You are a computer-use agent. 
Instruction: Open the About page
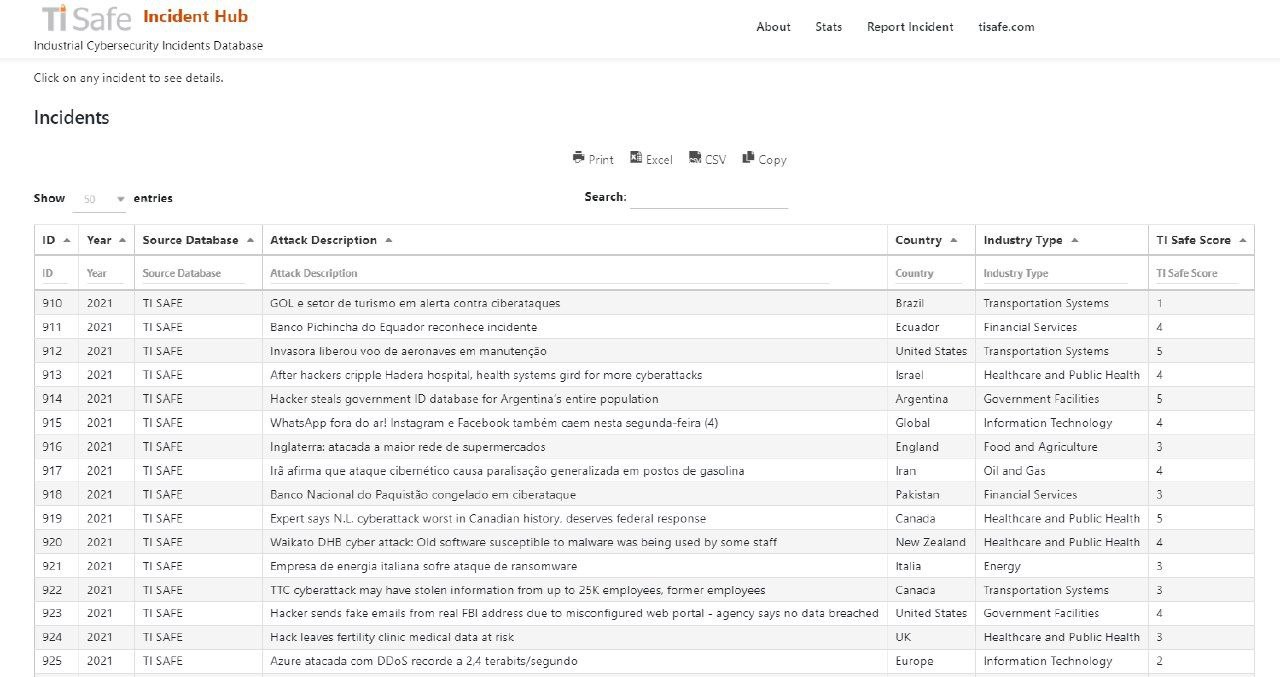773,27
